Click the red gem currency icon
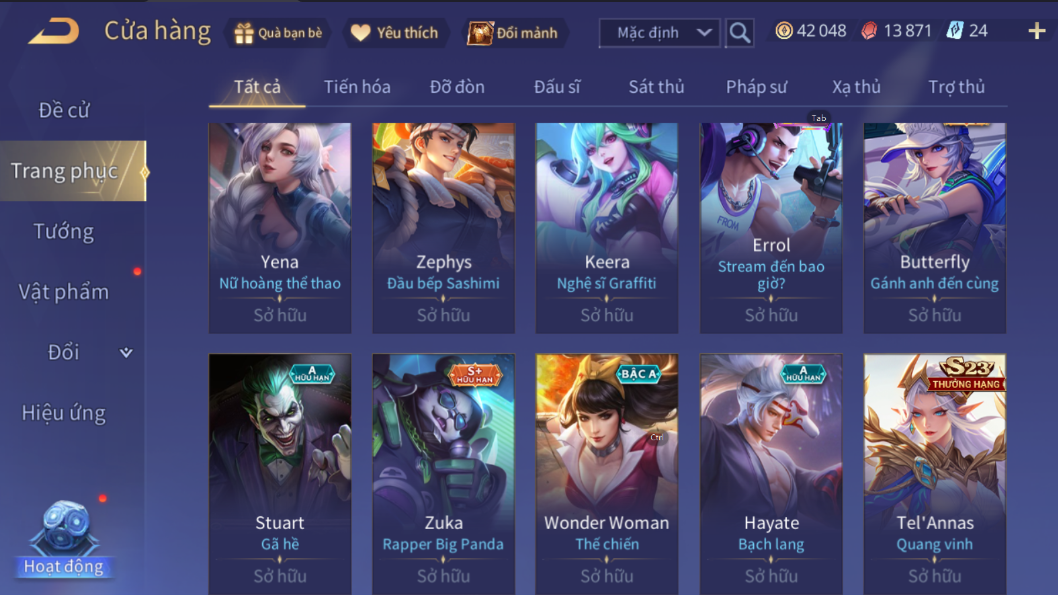This screenshot has height=595, width=1058. coord(869,31)
